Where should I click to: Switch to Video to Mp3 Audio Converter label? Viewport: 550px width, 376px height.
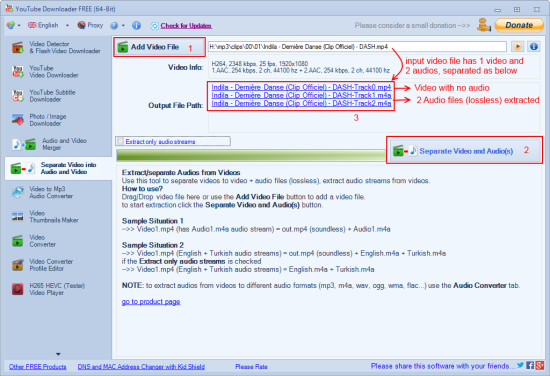pos(51,193)
